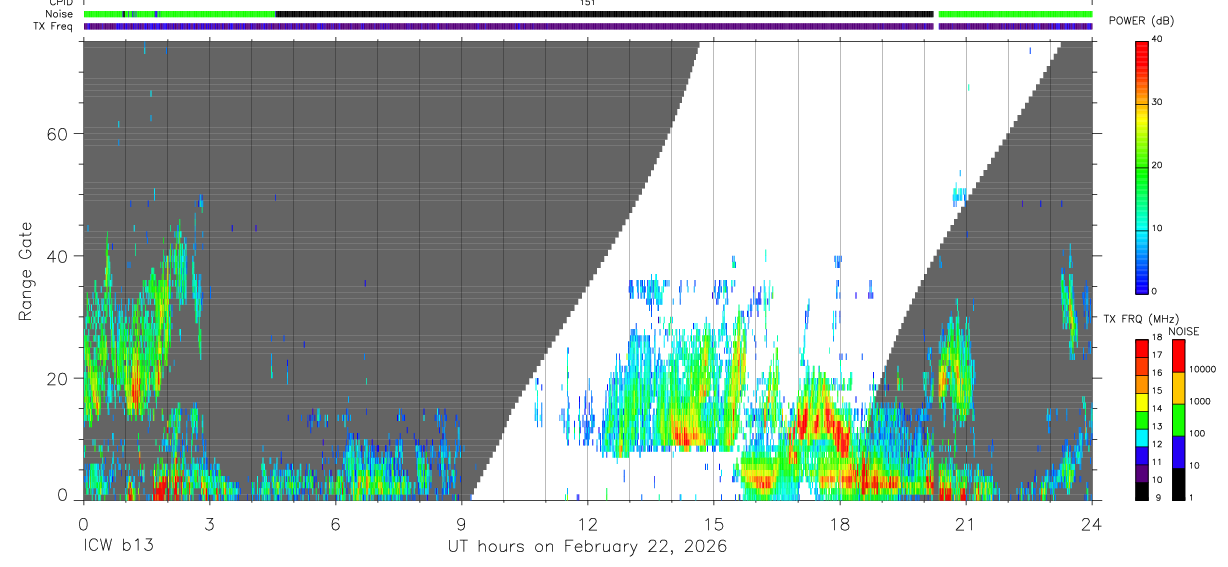Image resolution: width=1228 pixels, height=567 pixels.
Task: Click the "12" tick on the UT hours axis
Action: 587,524
